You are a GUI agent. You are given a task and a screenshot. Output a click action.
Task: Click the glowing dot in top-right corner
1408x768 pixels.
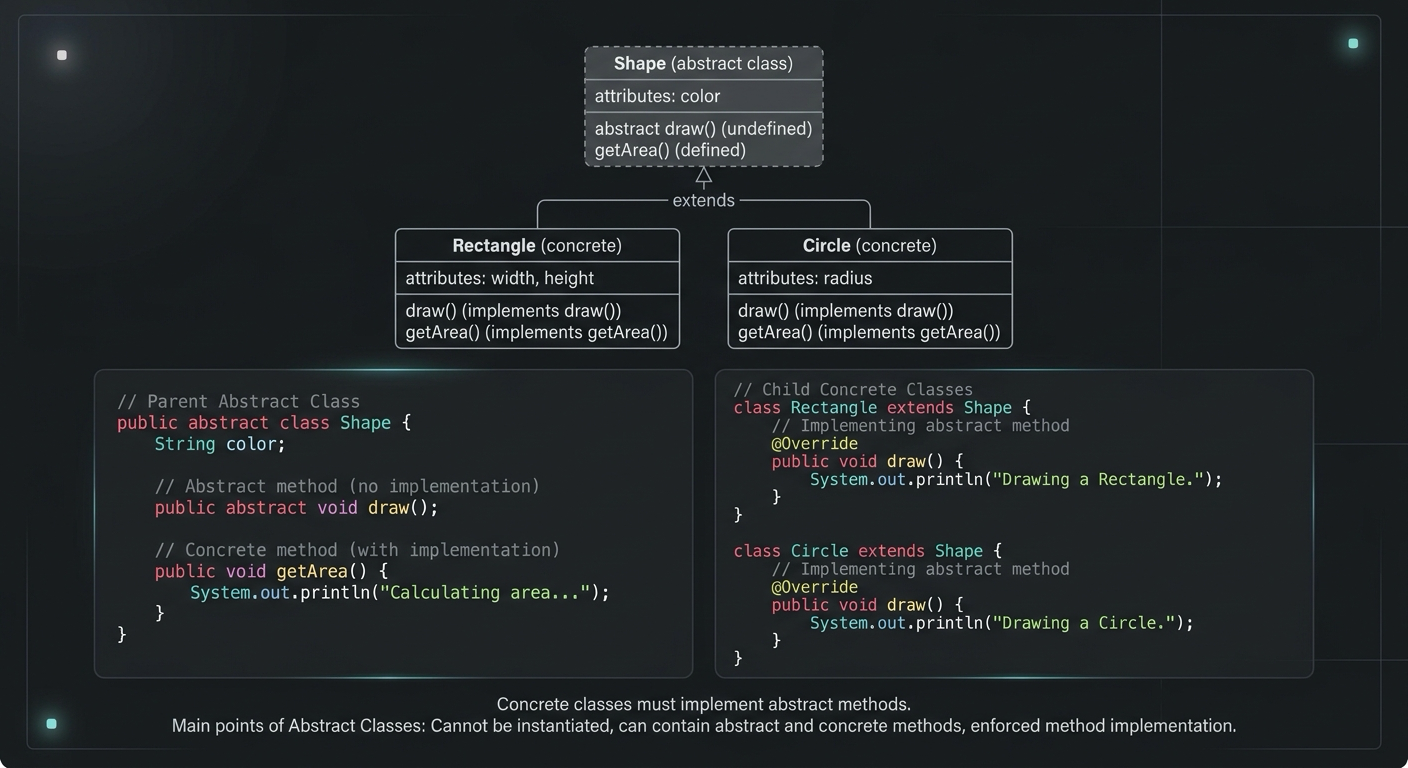pyautogui.click(x=1353, y=44)
